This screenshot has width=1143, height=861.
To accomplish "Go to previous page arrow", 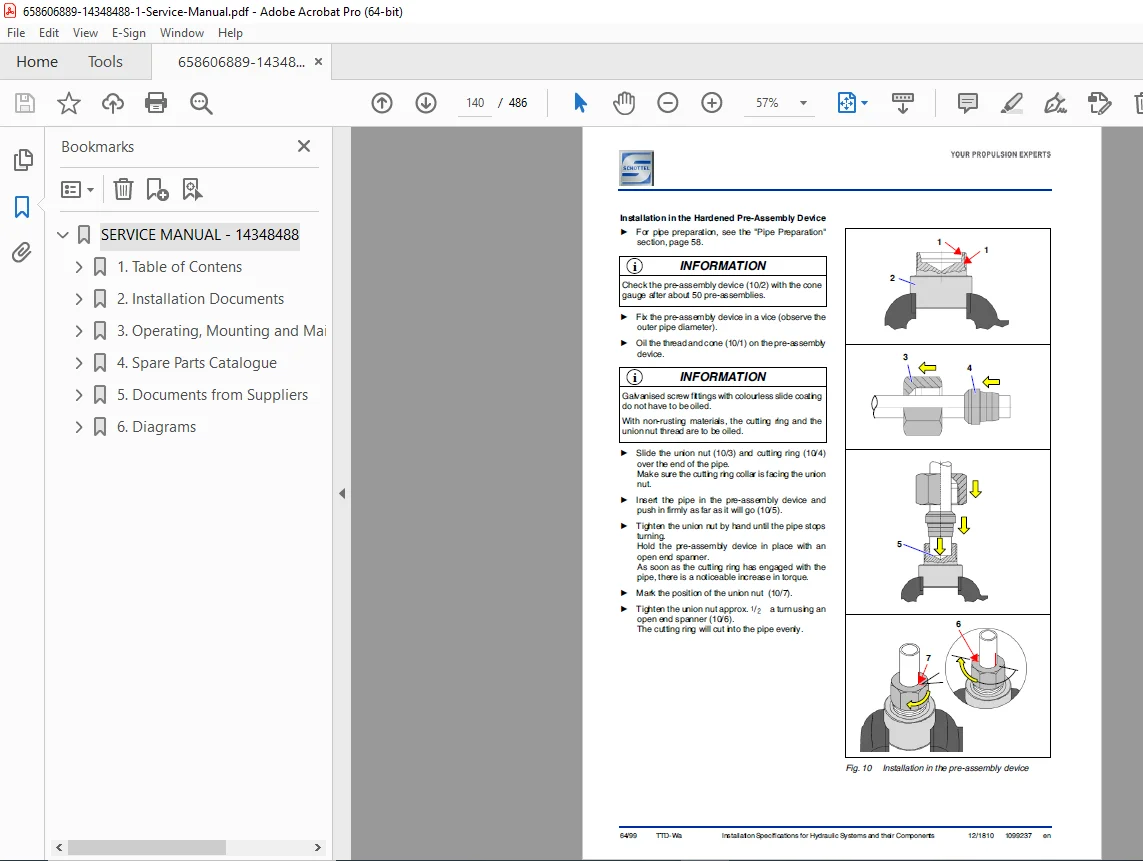I will coord(382,103).
